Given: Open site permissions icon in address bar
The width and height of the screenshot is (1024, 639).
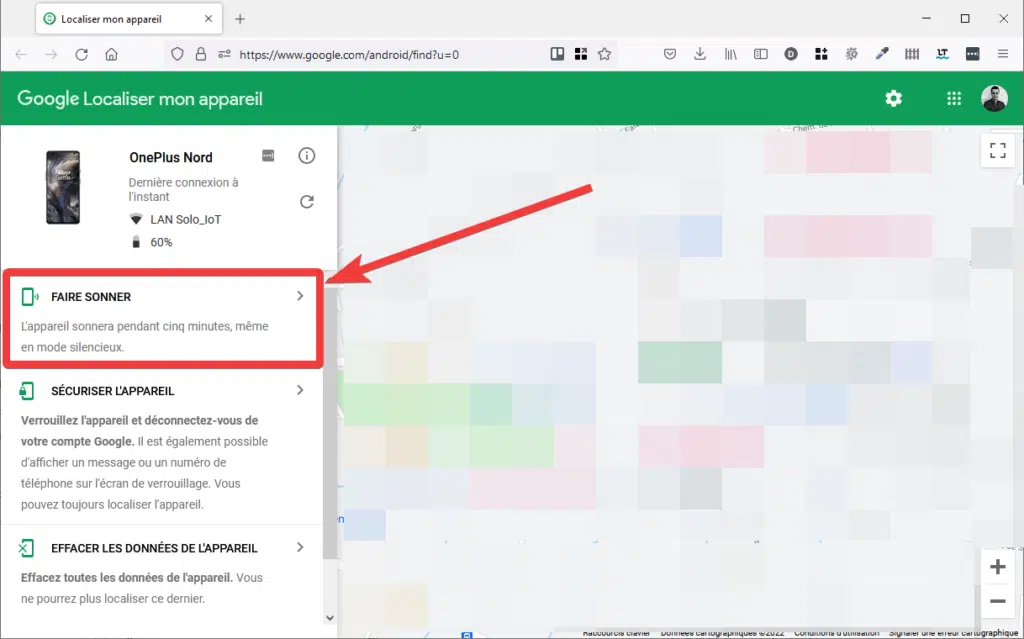Looking at the screenshot, I should [224, 55].
